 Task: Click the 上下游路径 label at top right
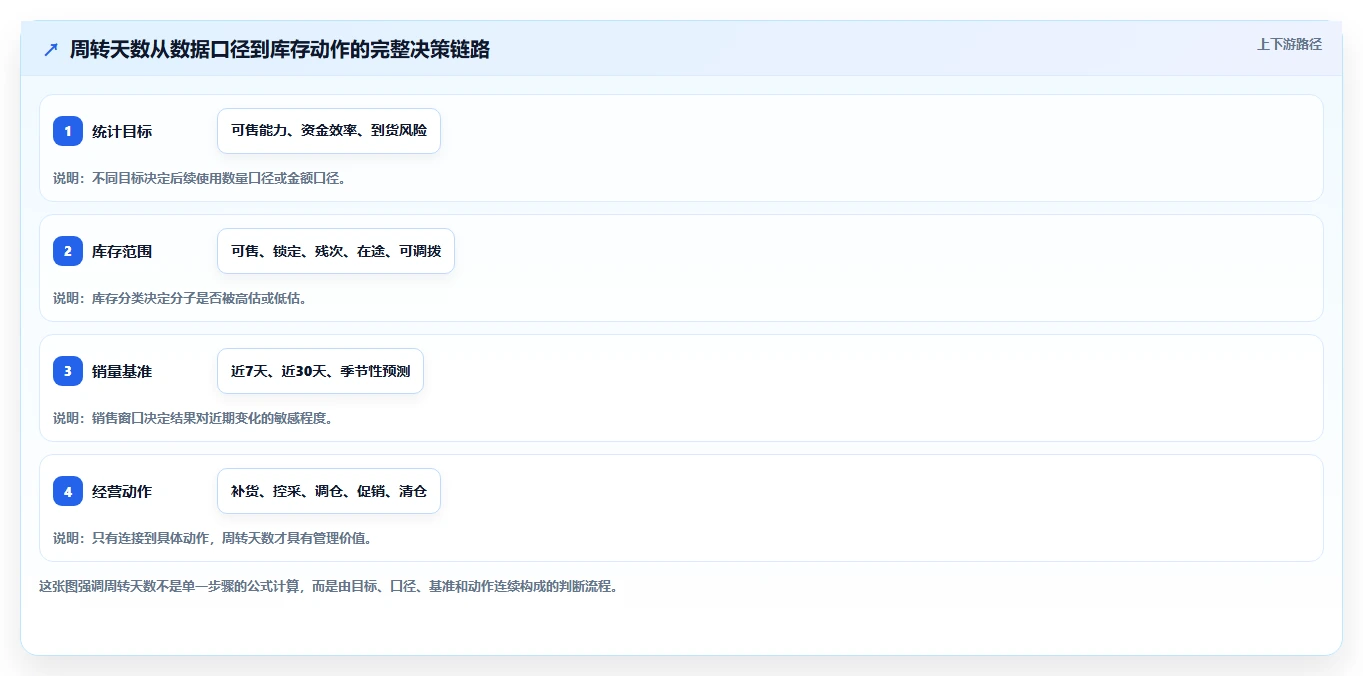coord(1289,44)
